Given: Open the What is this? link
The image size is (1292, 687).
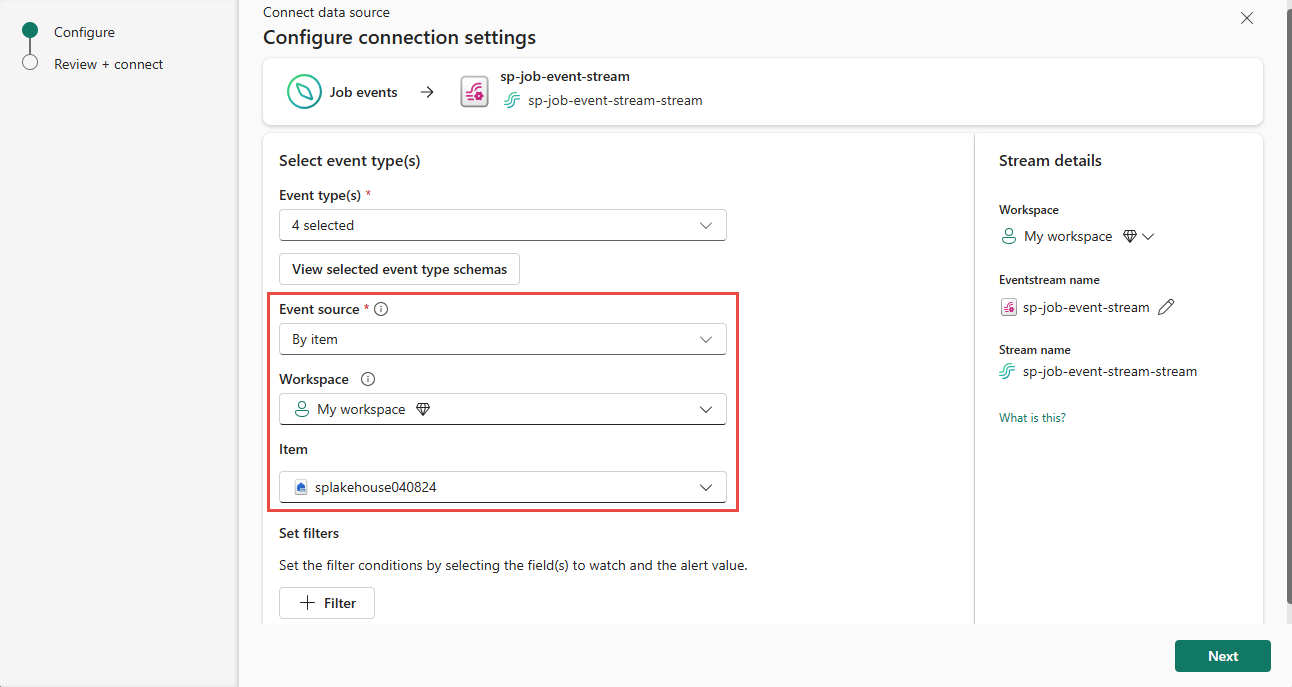Looking at the screenshot, I should pyautogui.click(x=1032, y=418).
